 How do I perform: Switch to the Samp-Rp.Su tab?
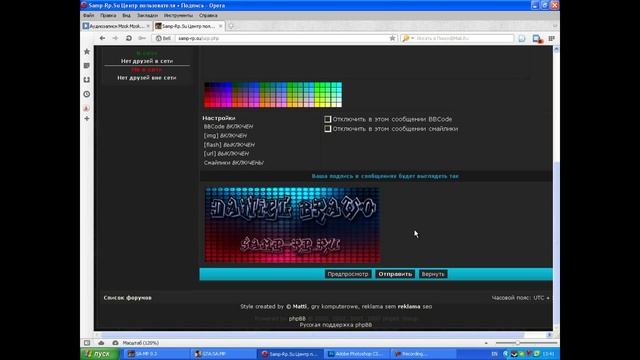point(189,26)
